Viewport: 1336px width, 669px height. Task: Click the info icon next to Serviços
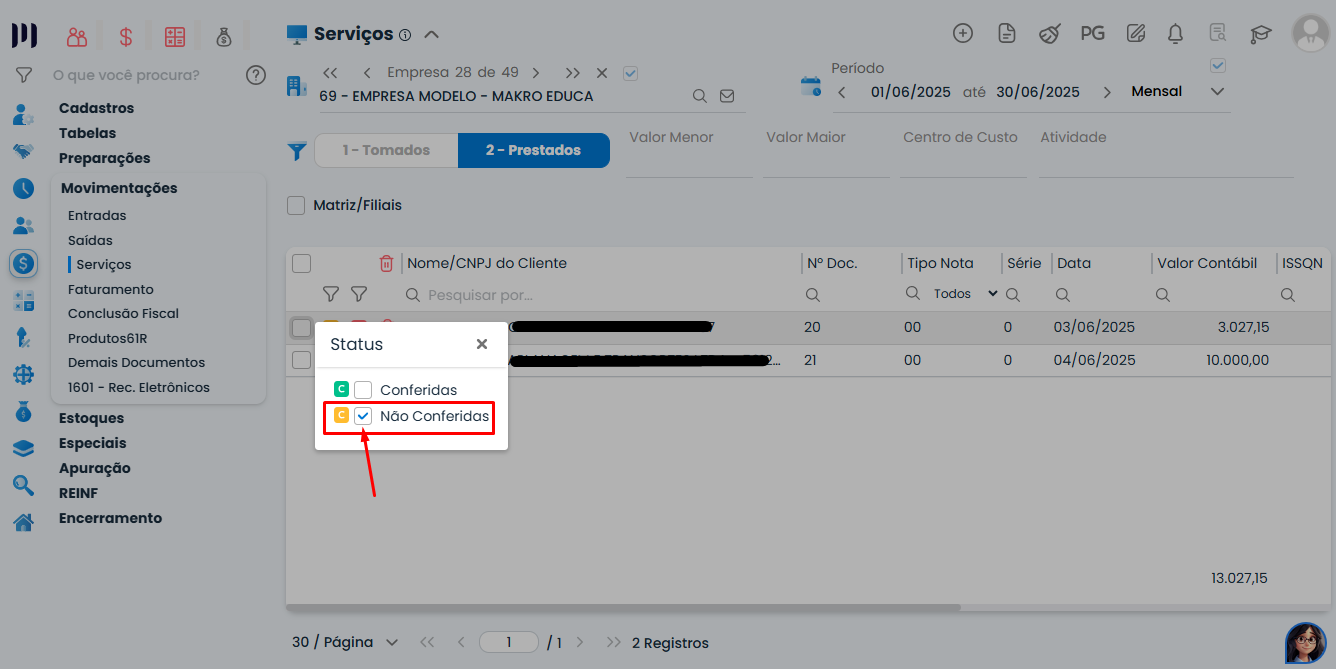(x=405, y=35)
